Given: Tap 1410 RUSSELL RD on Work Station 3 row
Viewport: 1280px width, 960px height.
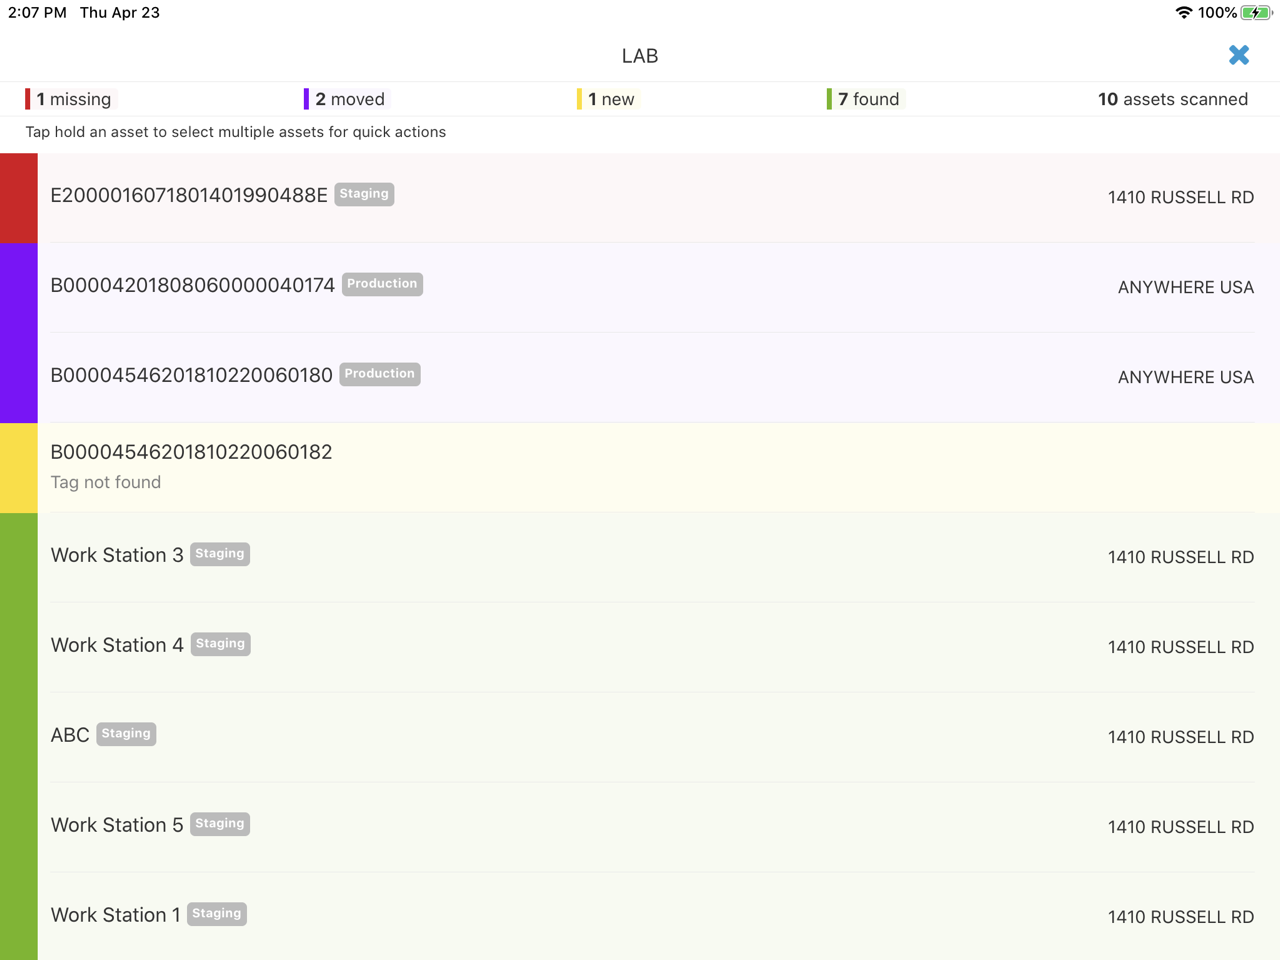Looking at the screenshot, I should 1181,558.
